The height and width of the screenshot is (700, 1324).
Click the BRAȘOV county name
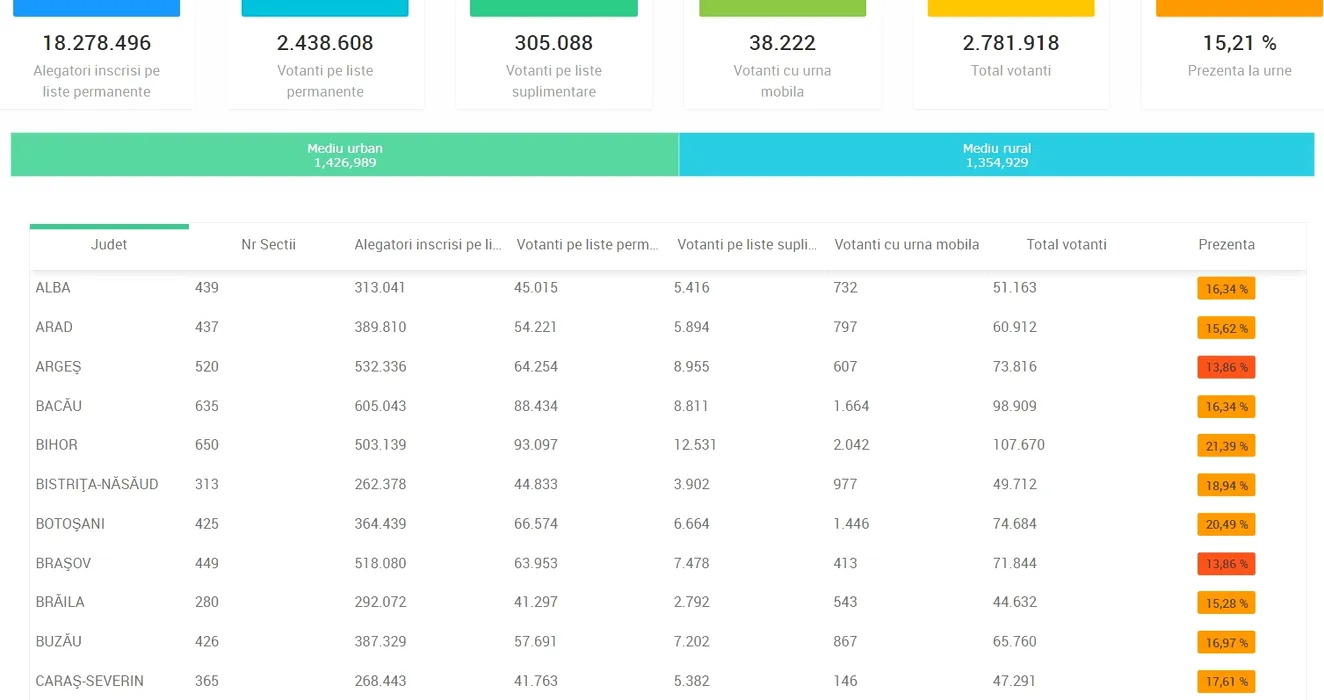pos(63,564)
